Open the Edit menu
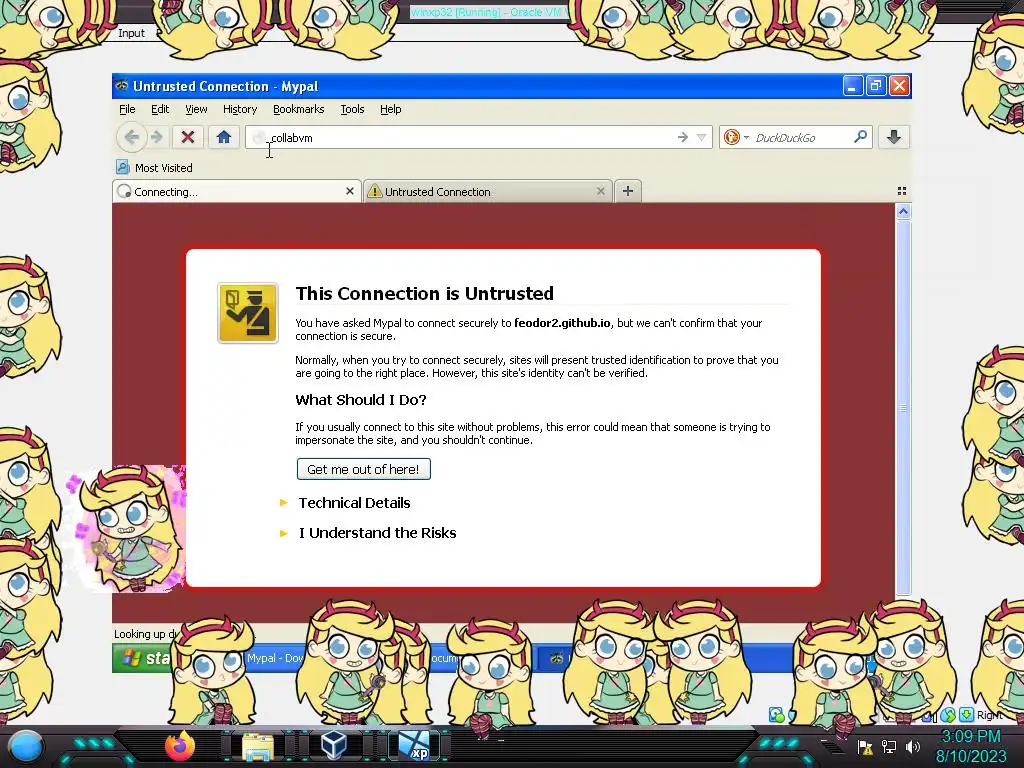 click(160, 109)
